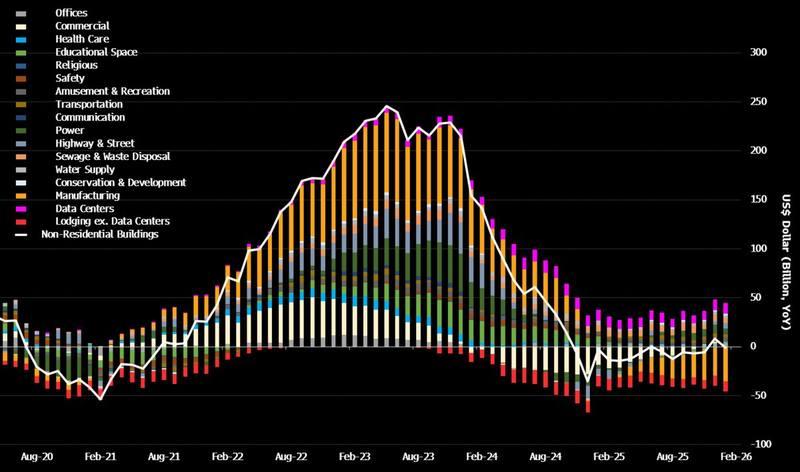800x472 pixels.
Task: Select the 'Health Care' legend label
Action: [82, 39]
